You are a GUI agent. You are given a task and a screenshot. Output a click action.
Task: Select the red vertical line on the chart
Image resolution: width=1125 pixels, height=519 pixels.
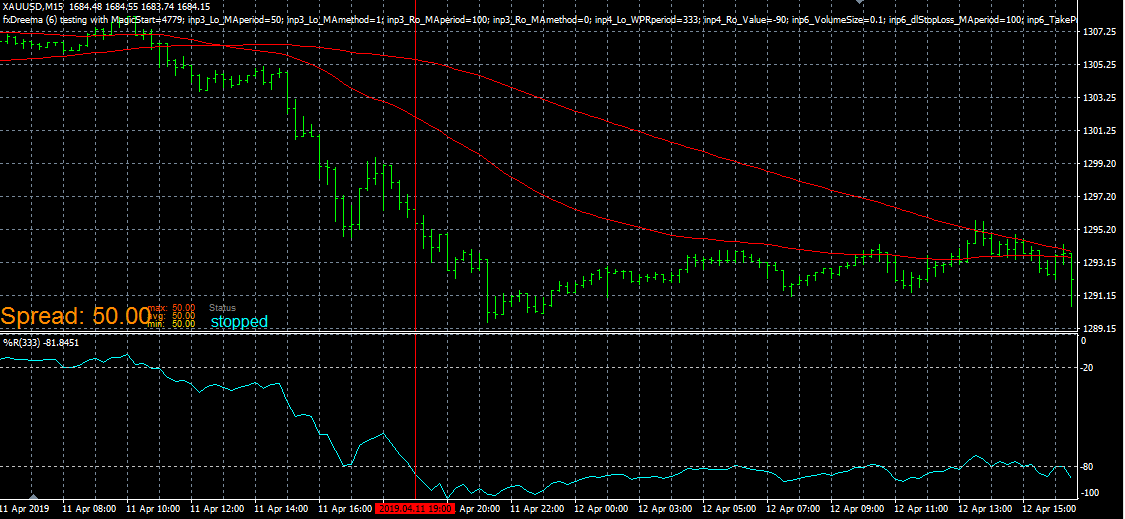(x=415, y=251)
